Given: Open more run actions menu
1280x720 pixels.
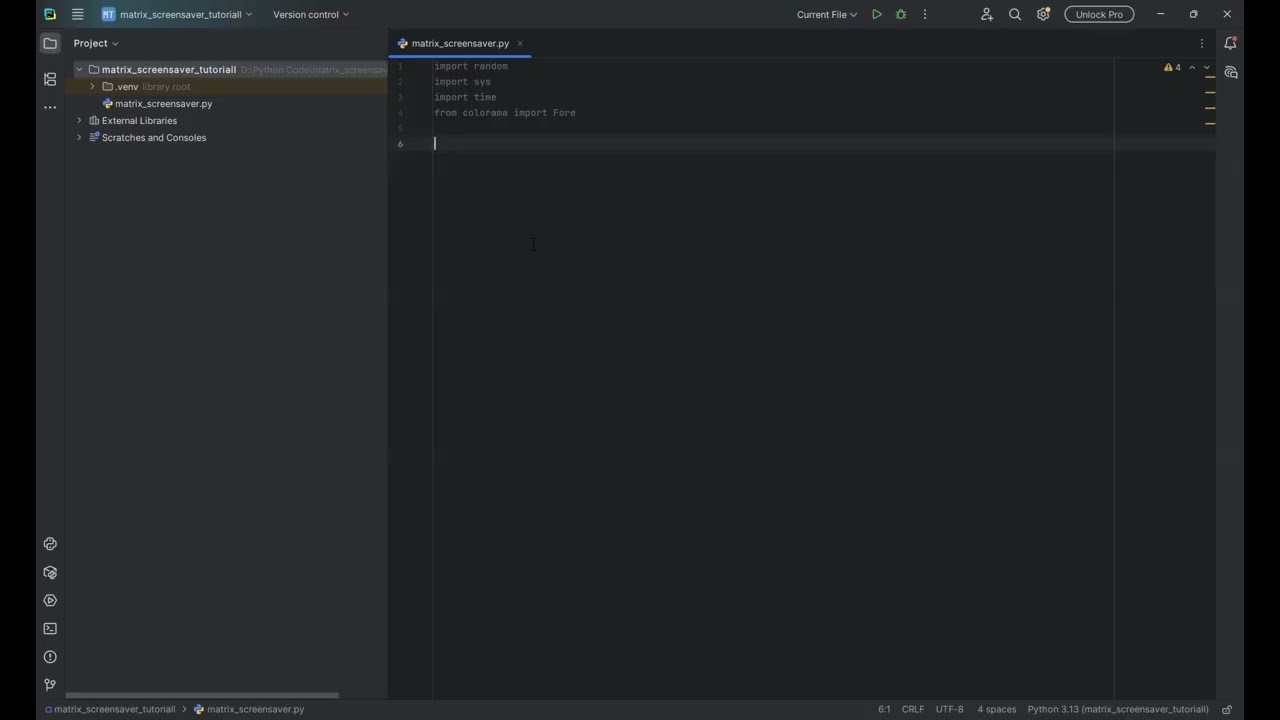Looking at the screenshot, I should (x=925, y=14).
